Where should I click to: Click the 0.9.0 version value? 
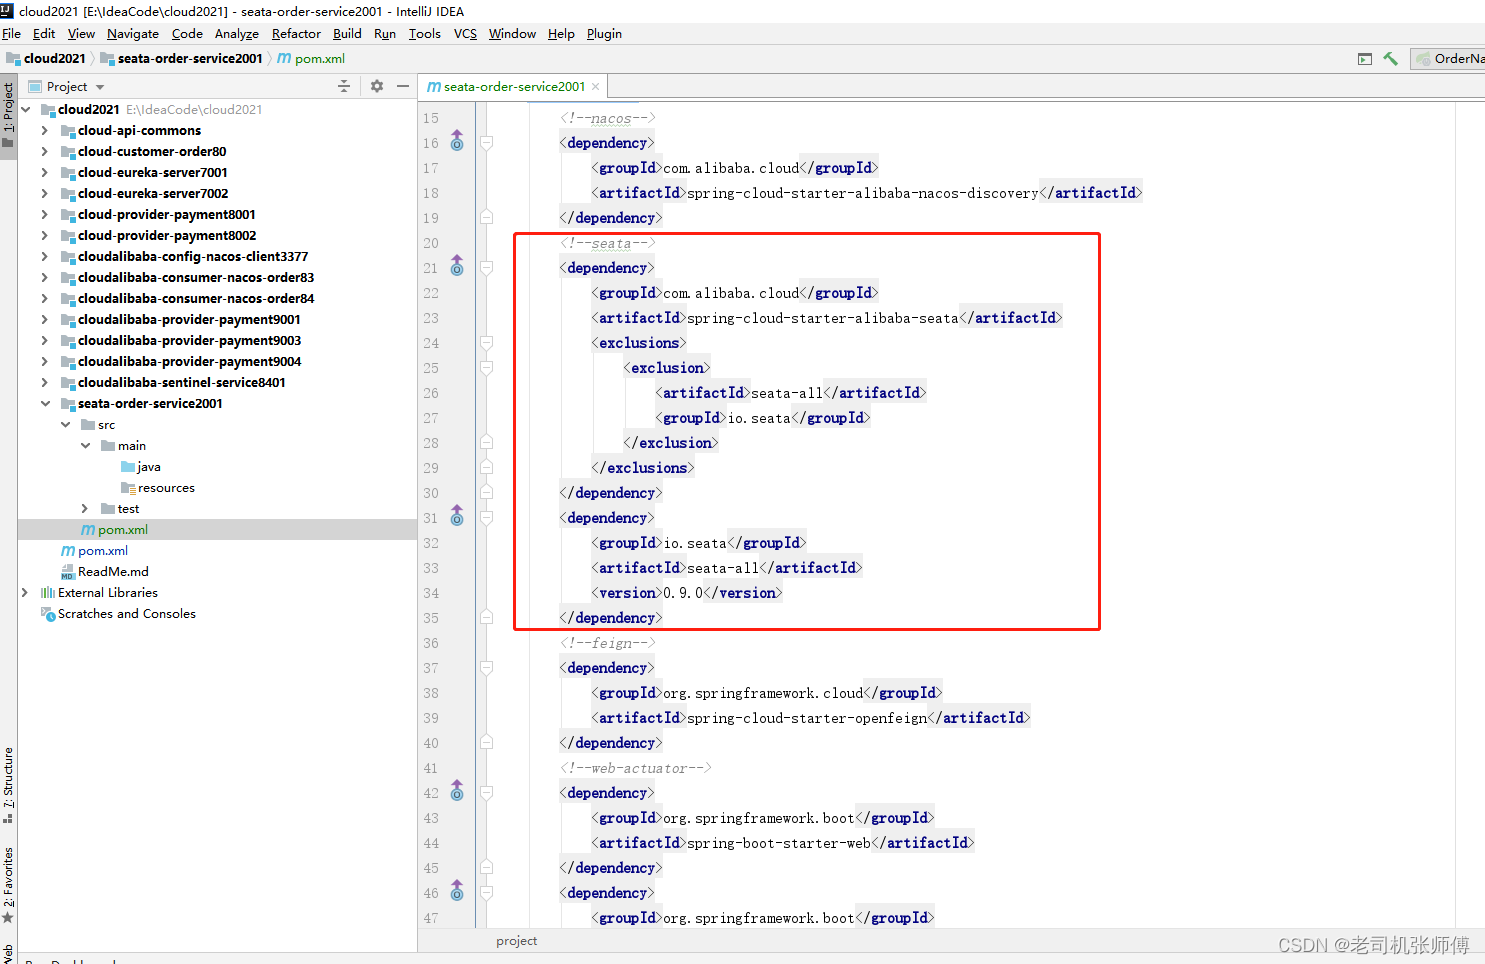683,593
